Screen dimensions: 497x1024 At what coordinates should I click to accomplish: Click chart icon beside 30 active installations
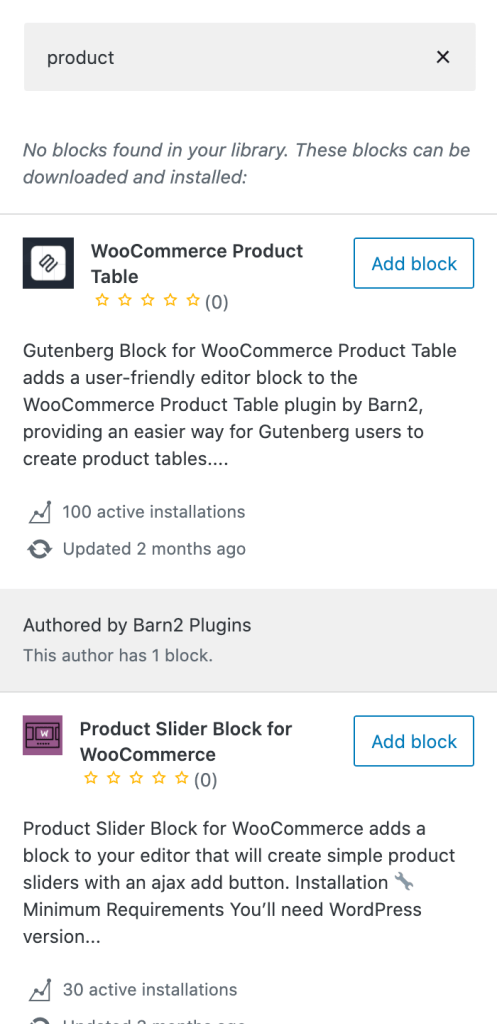coord(39,991)
